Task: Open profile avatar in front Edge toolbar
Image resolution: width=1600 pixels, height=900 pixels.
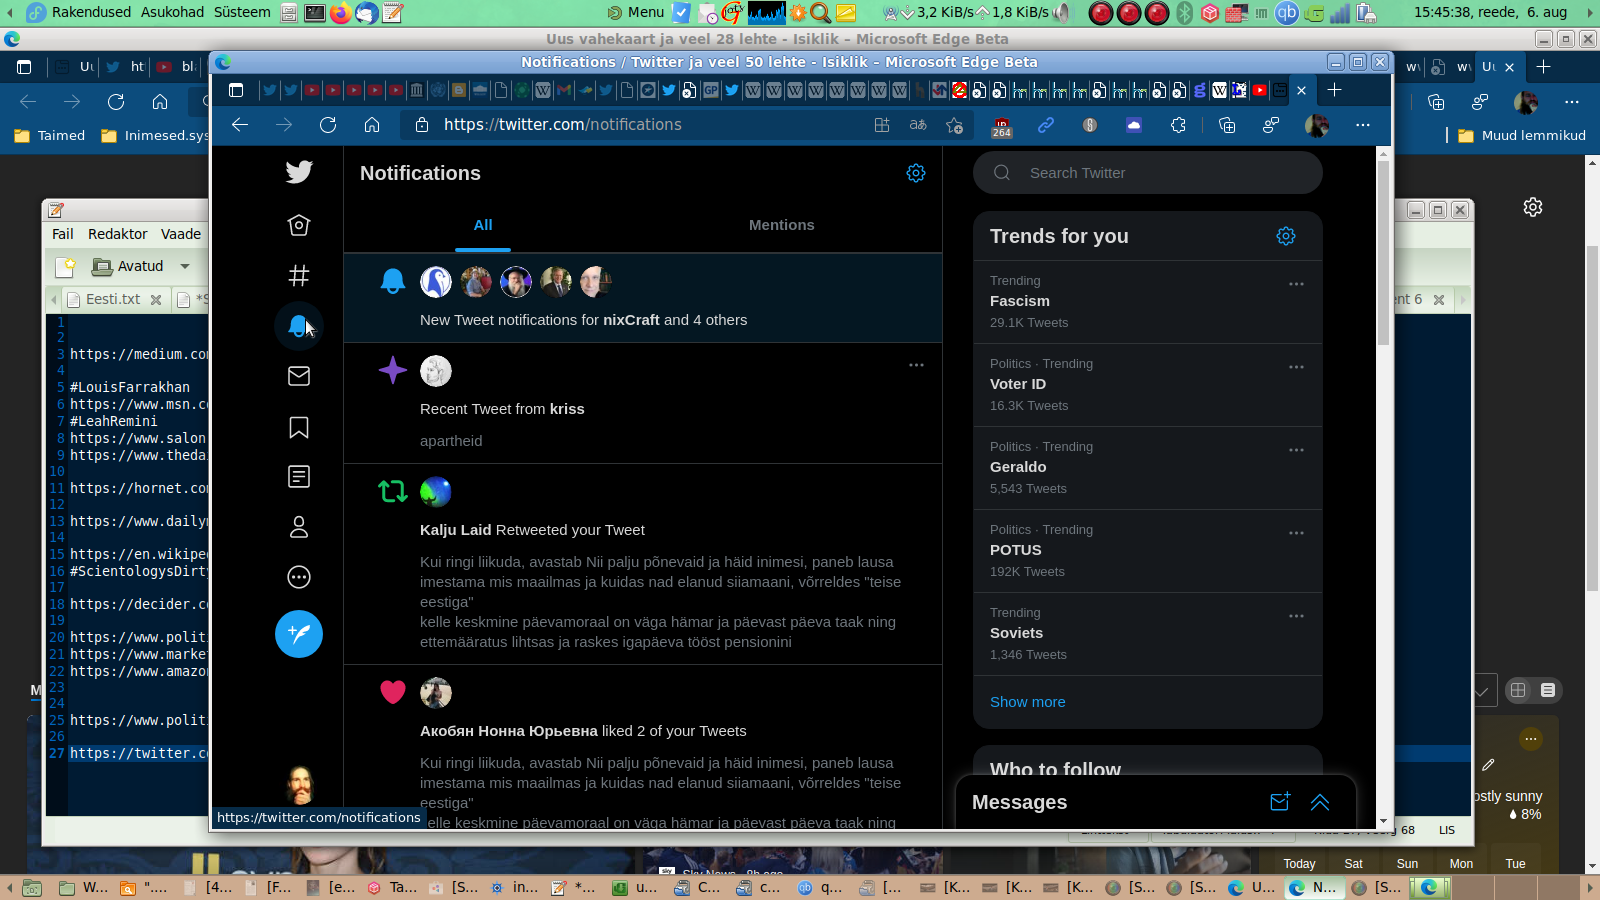Action: pyautogui.click(x=1317, y=125)
